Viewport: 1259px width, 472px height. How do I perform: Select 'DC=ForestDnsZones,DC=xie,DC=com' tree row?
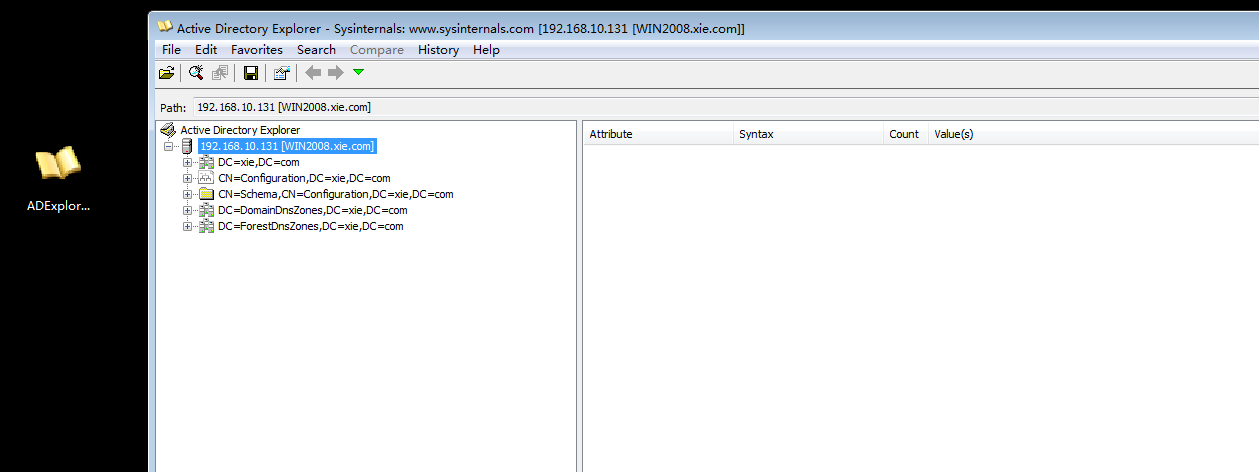point(310,226)
